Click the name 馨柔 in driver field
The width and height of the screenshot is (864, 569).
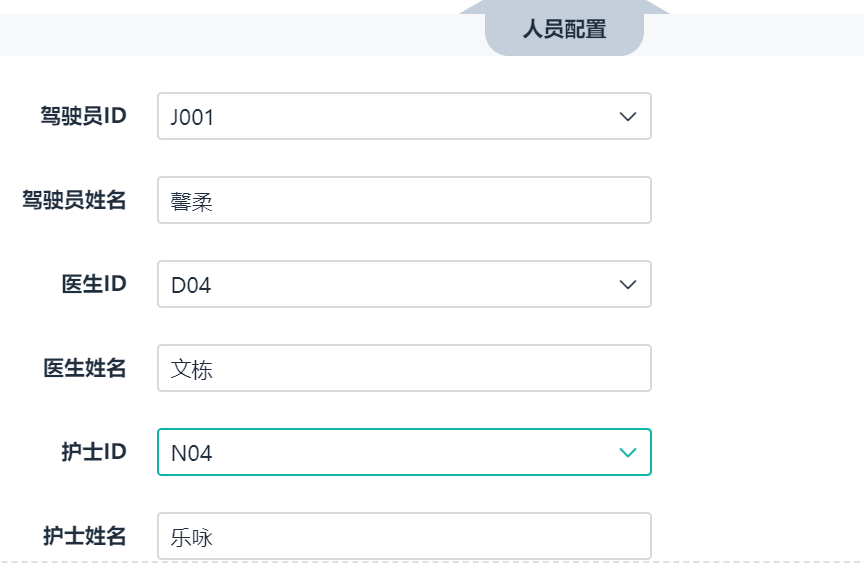coord(192,202)
